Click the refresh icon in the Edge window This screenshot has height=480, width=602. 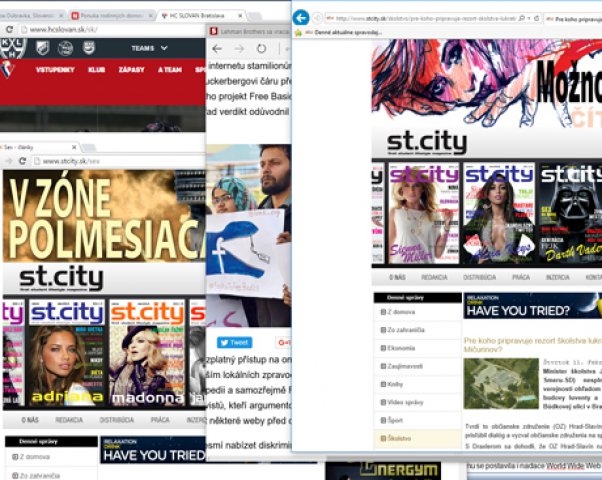pyautogui.click(x=261, y=48)
